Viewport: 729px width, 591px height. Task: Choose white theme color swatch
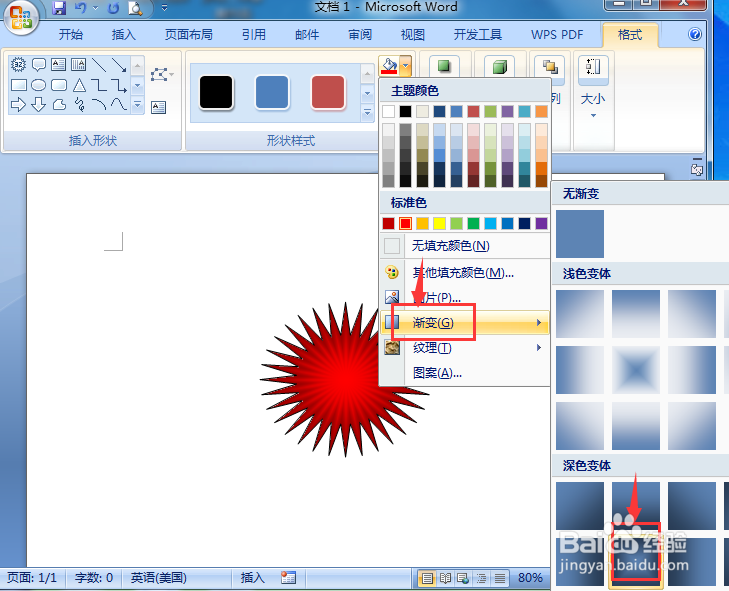[x=389, y=112]
